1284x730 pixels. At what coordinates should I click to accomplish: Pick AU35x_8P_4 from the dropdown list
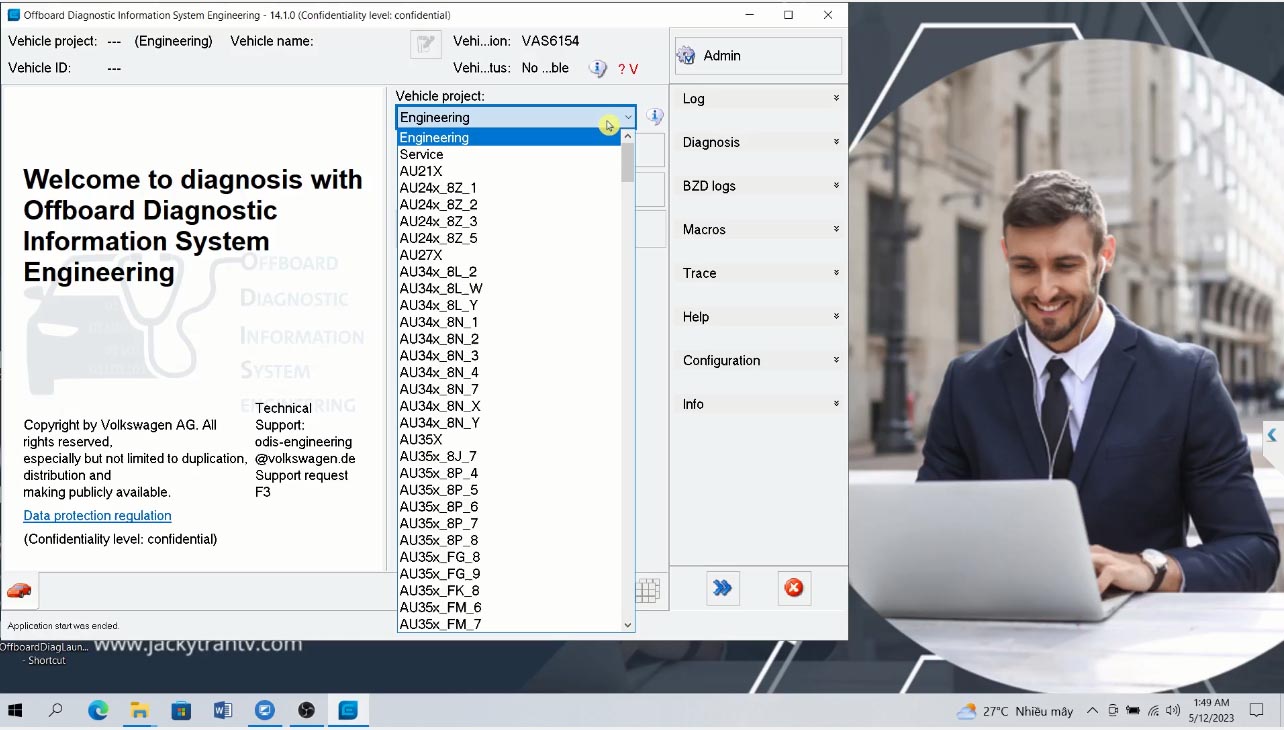pyautogui.click(x=438, y=473)
